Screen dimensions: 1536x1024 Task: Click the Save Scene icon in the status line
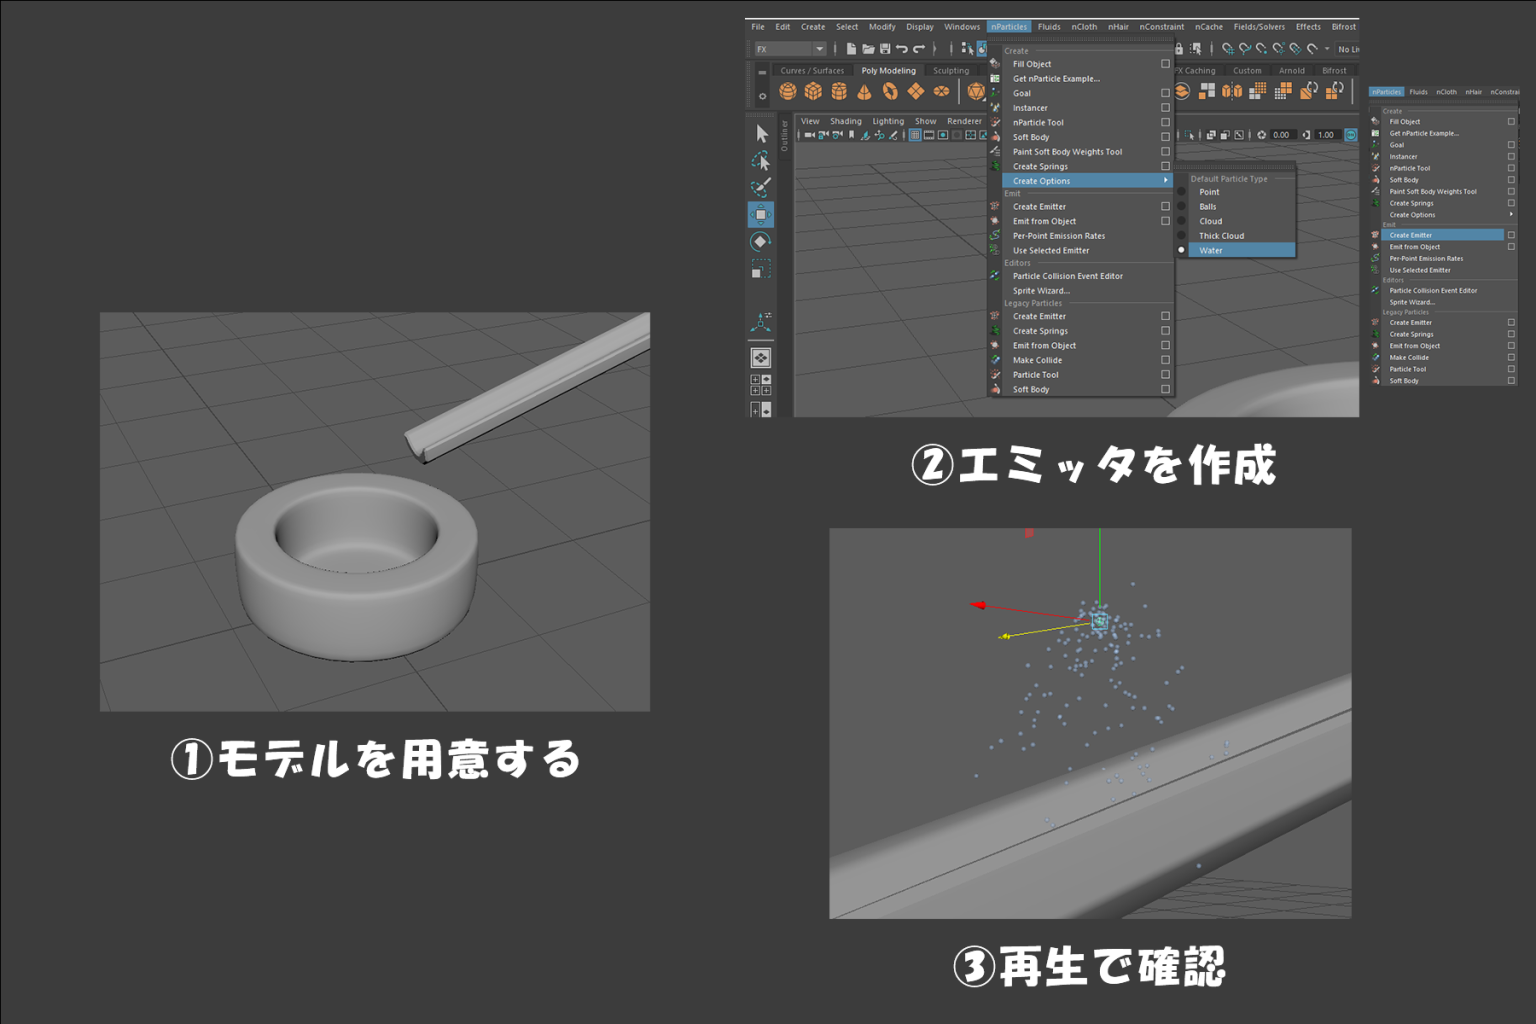[x=885, y=47]
